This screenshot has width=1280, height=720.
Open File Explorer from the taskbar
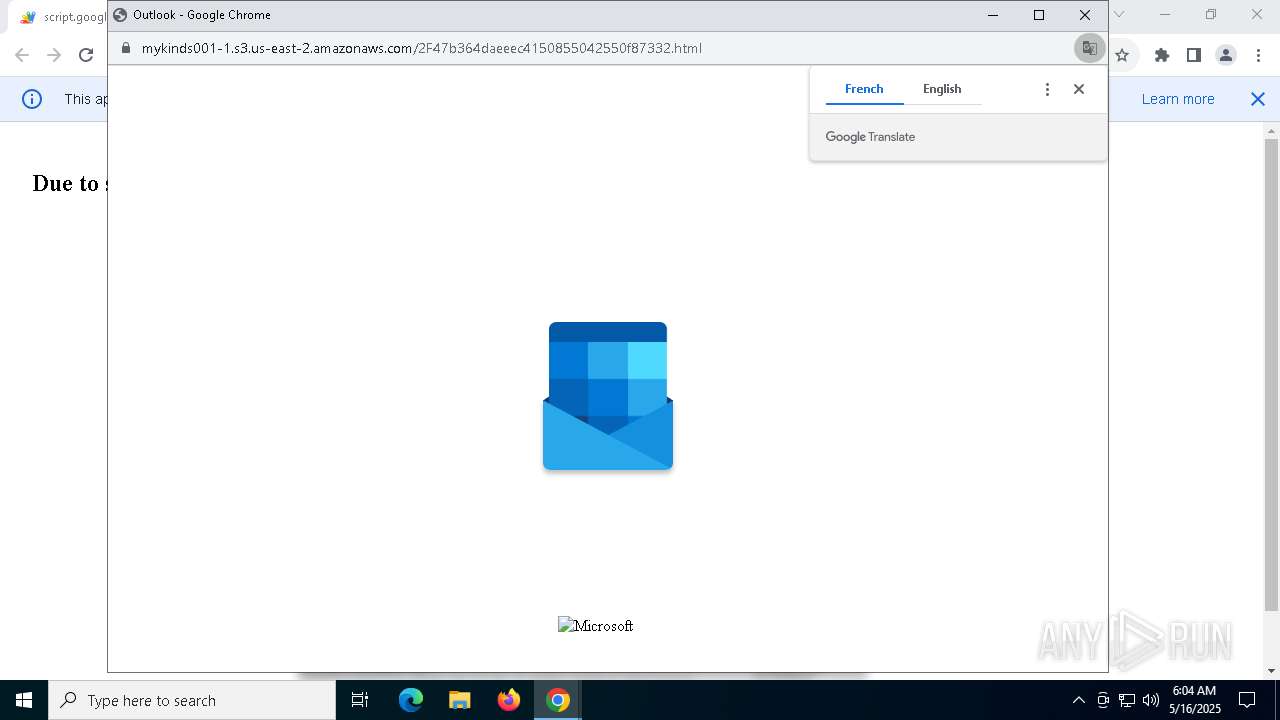pos(459,700)
